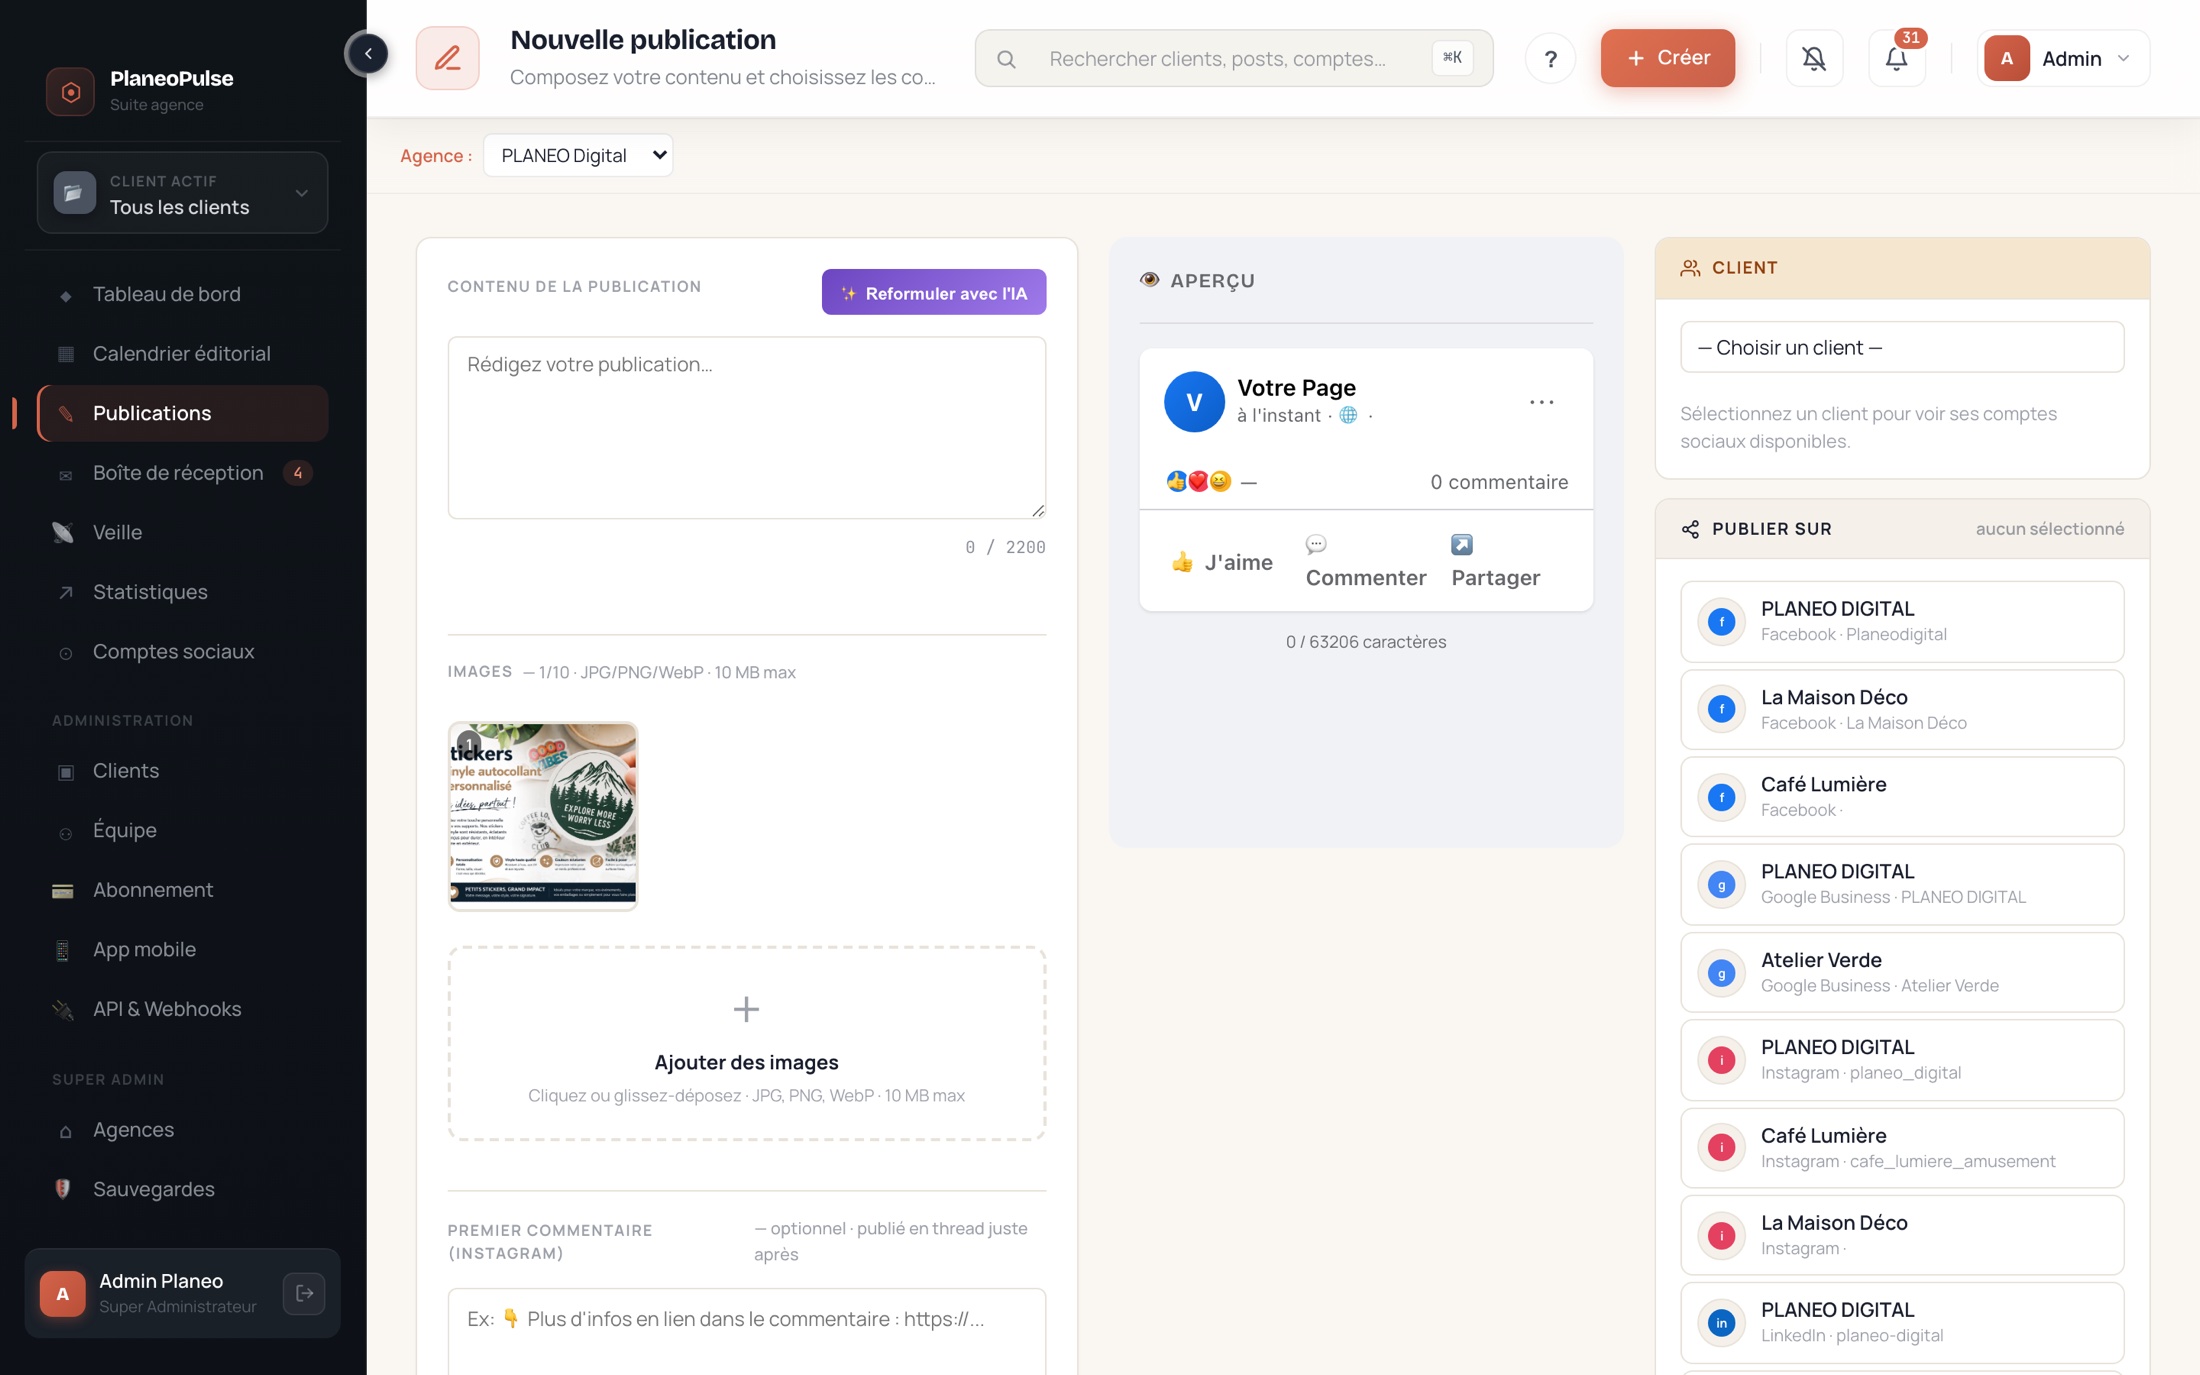The width and height of the screenshot is (2200, 1375).
Task: Open Agences super admin page
Action: click(x=182, y=1130)
